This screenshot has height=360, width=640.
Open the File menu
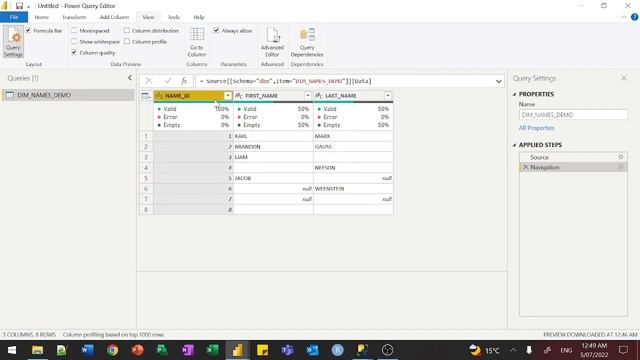pyautogui.click(x=14, y=17)
